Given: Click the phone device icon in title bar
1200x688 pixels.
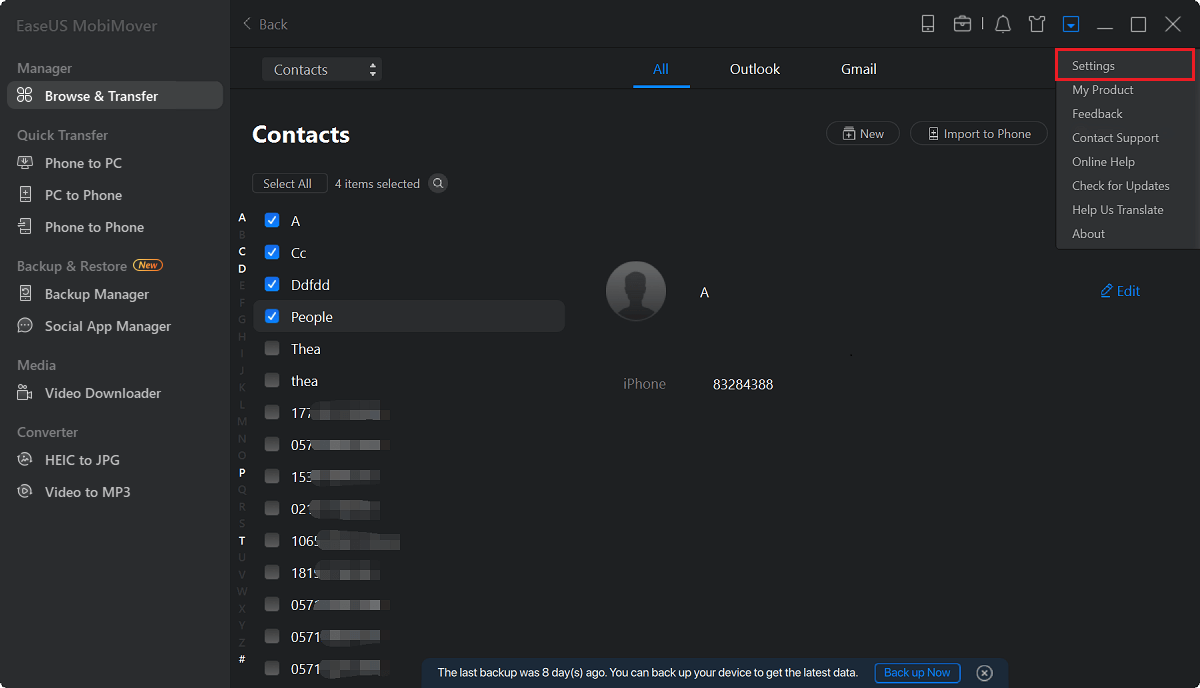Looking at the screenshot, I should point(928,24).
